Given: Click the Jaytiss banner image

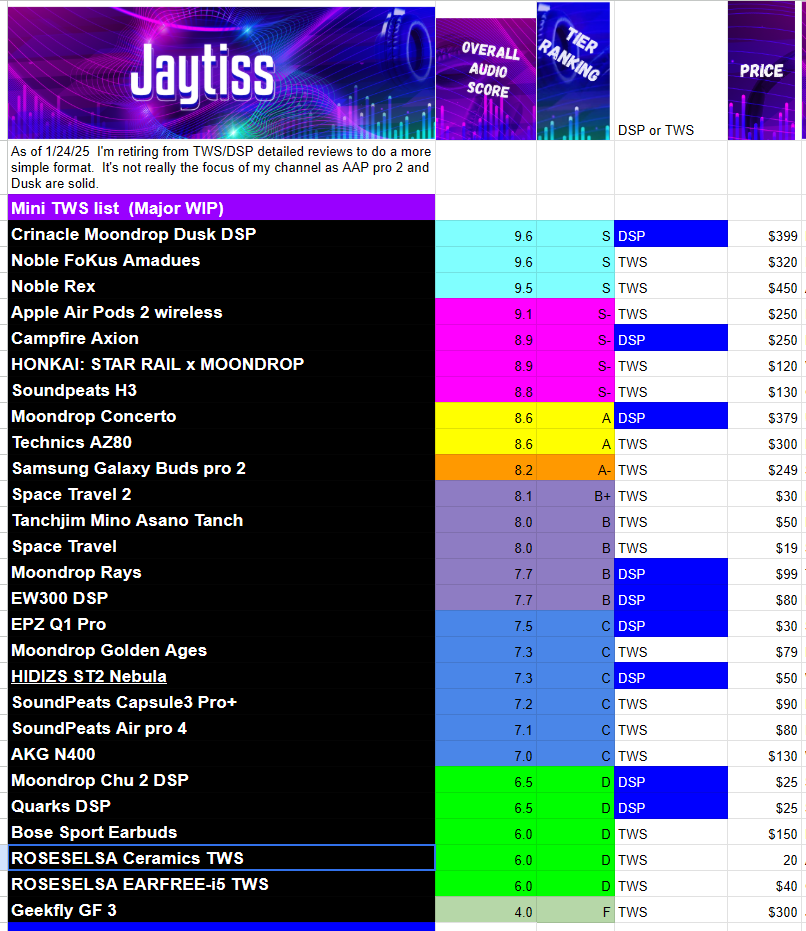Looking at the screenshot, I should click(221, 73).
